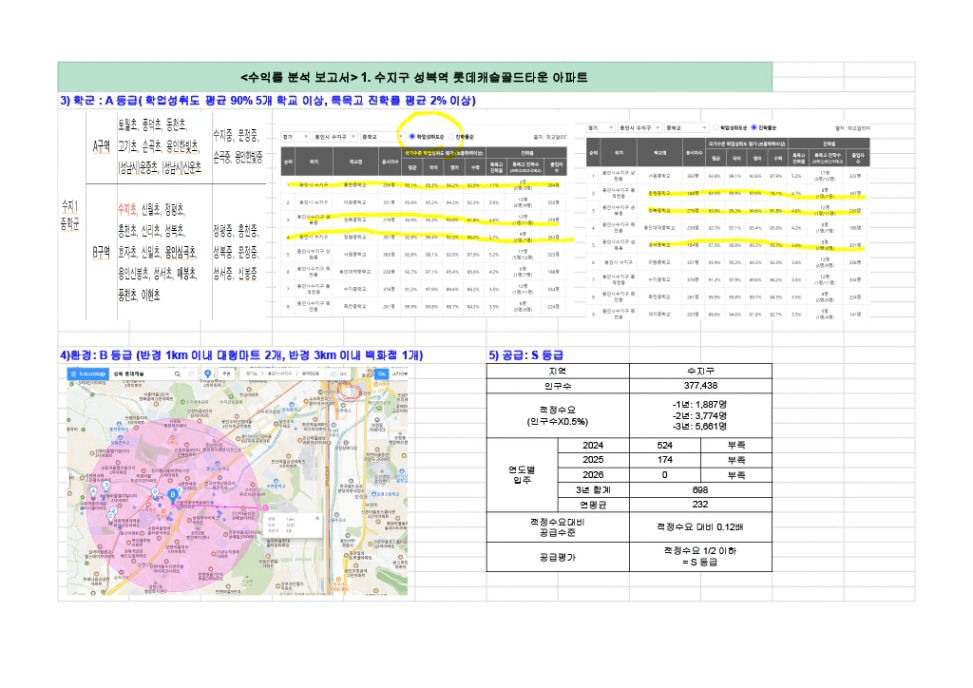
Task: Click the 524 supply value for 2024
Action: (665, 445)
